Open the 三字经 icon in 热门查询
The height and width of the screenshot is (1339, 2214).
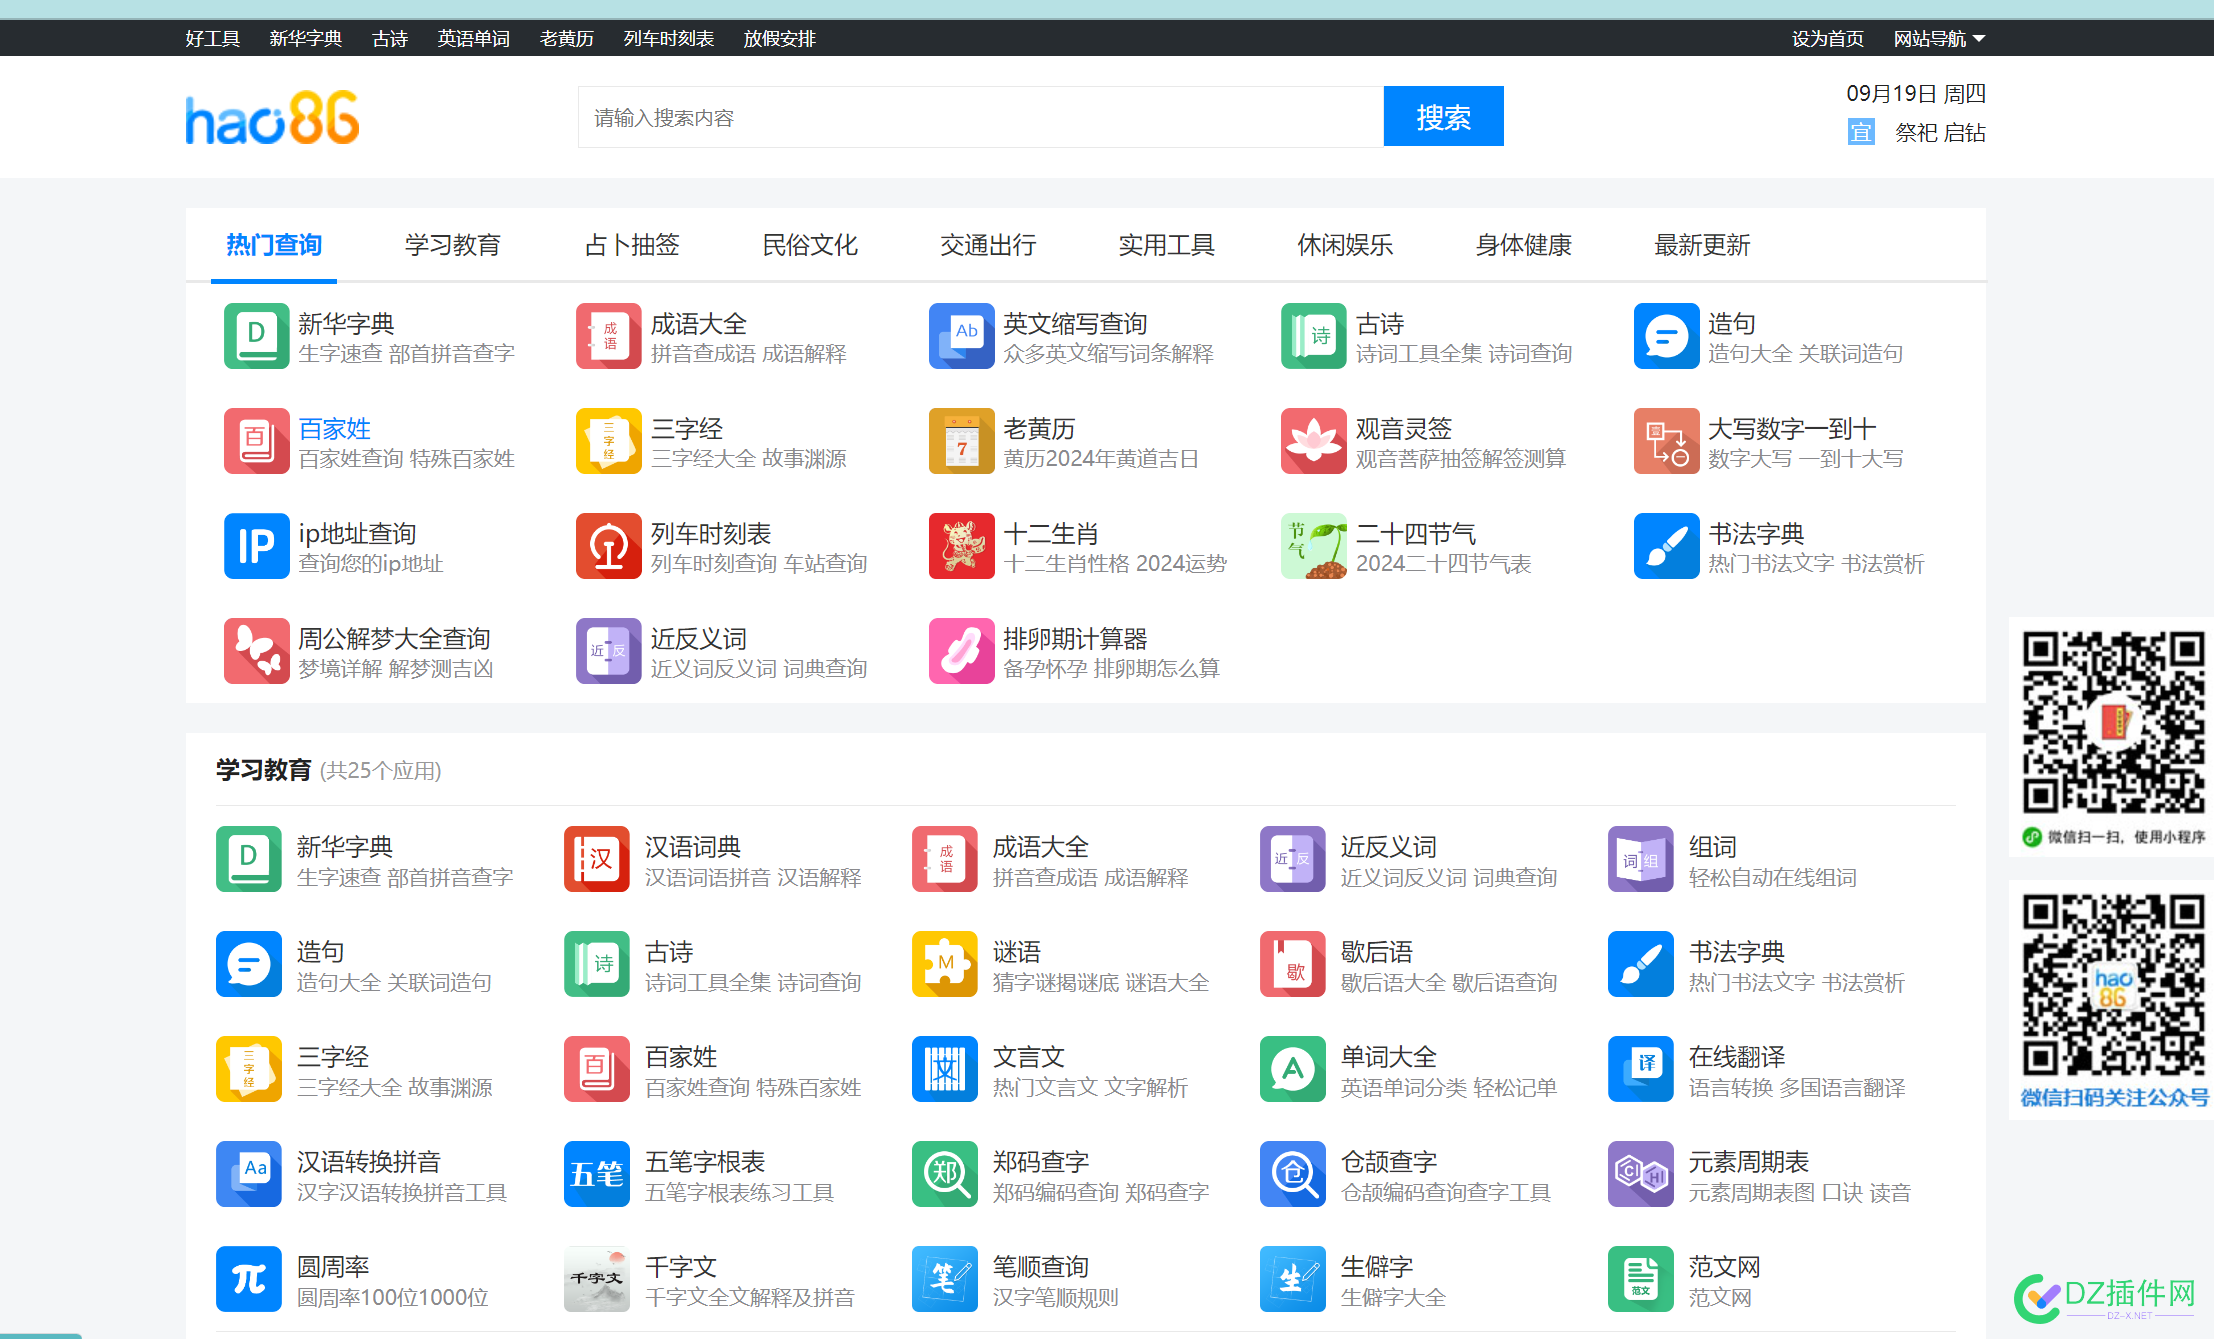click(x=609, y=441)
